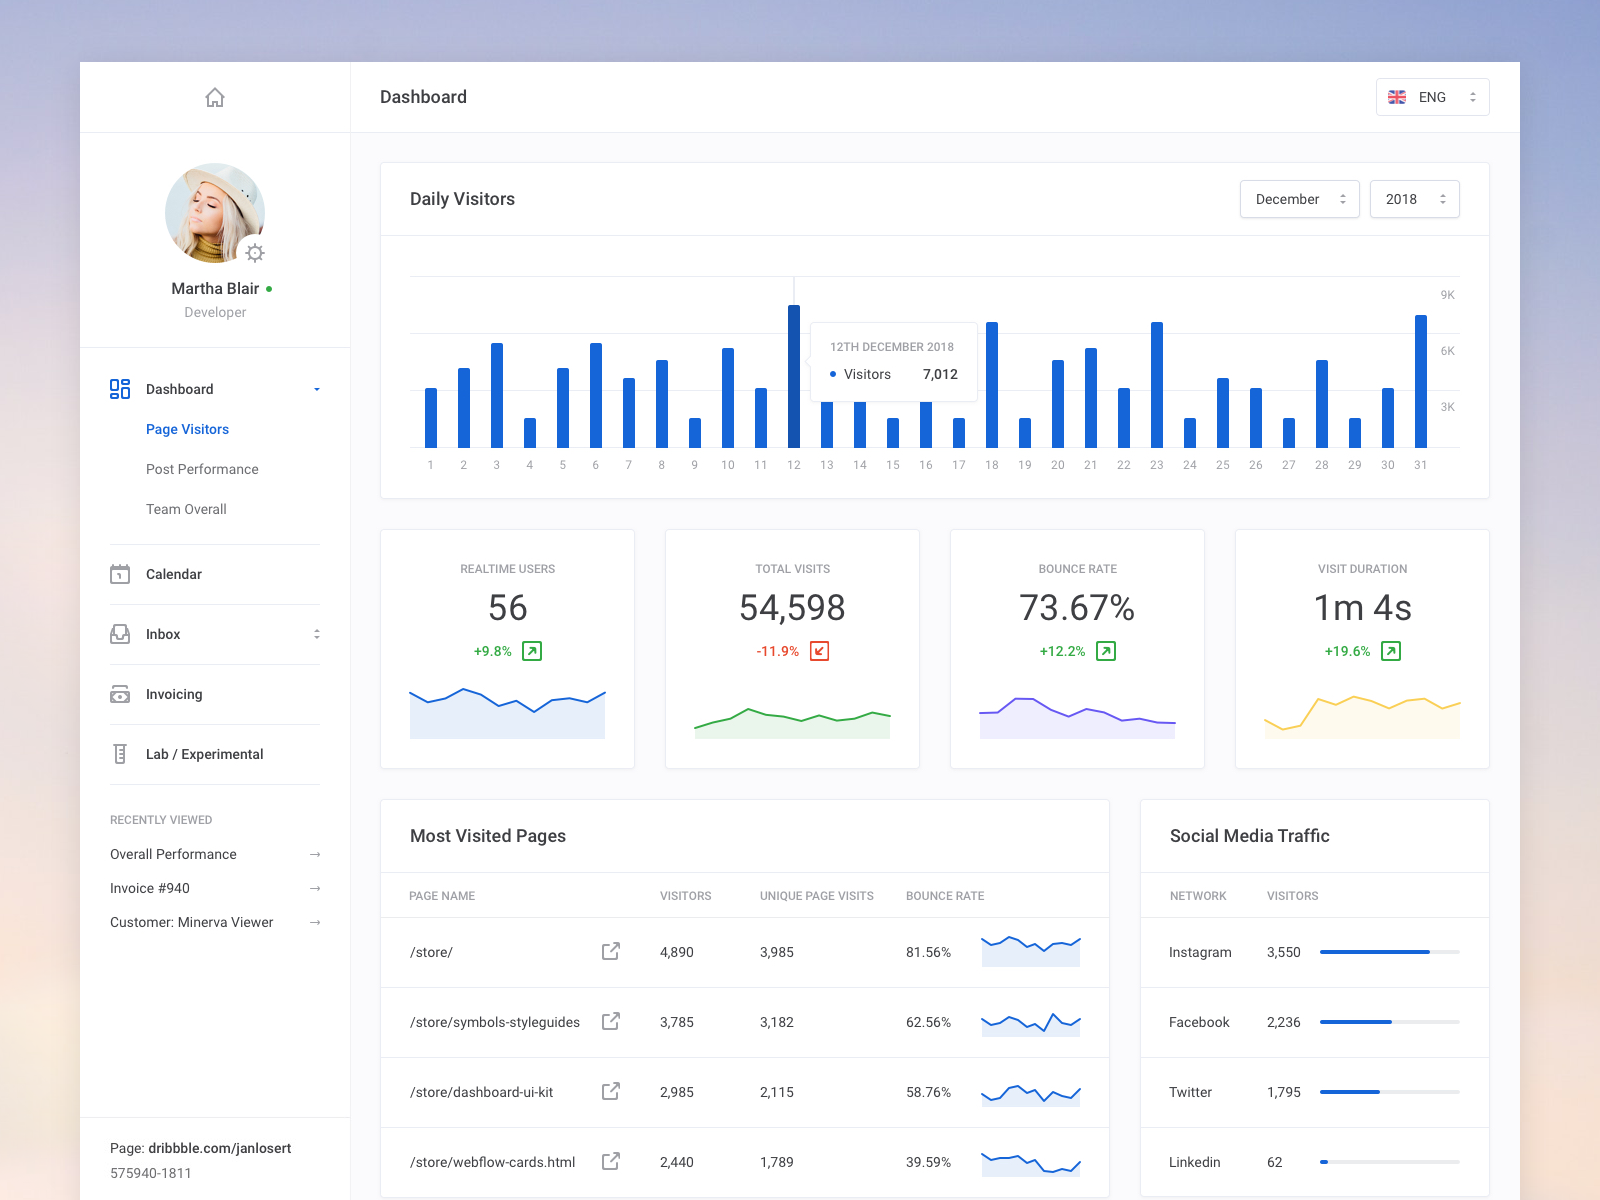Click /store/ bounce rate sparkline
The height and width of the screenshot is (1200, 1600).
[1031, 951]
